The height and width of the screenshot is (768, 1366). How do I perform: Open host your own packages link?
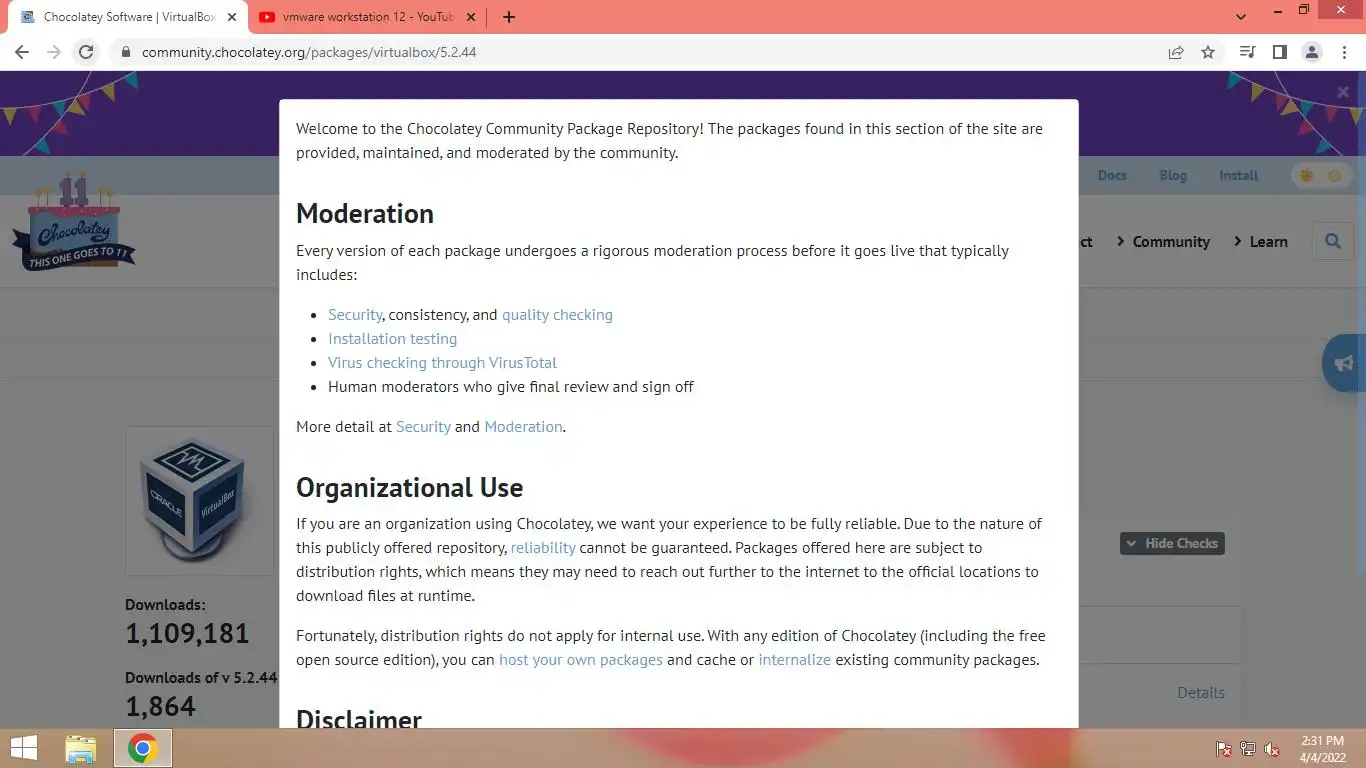point(581,659)
